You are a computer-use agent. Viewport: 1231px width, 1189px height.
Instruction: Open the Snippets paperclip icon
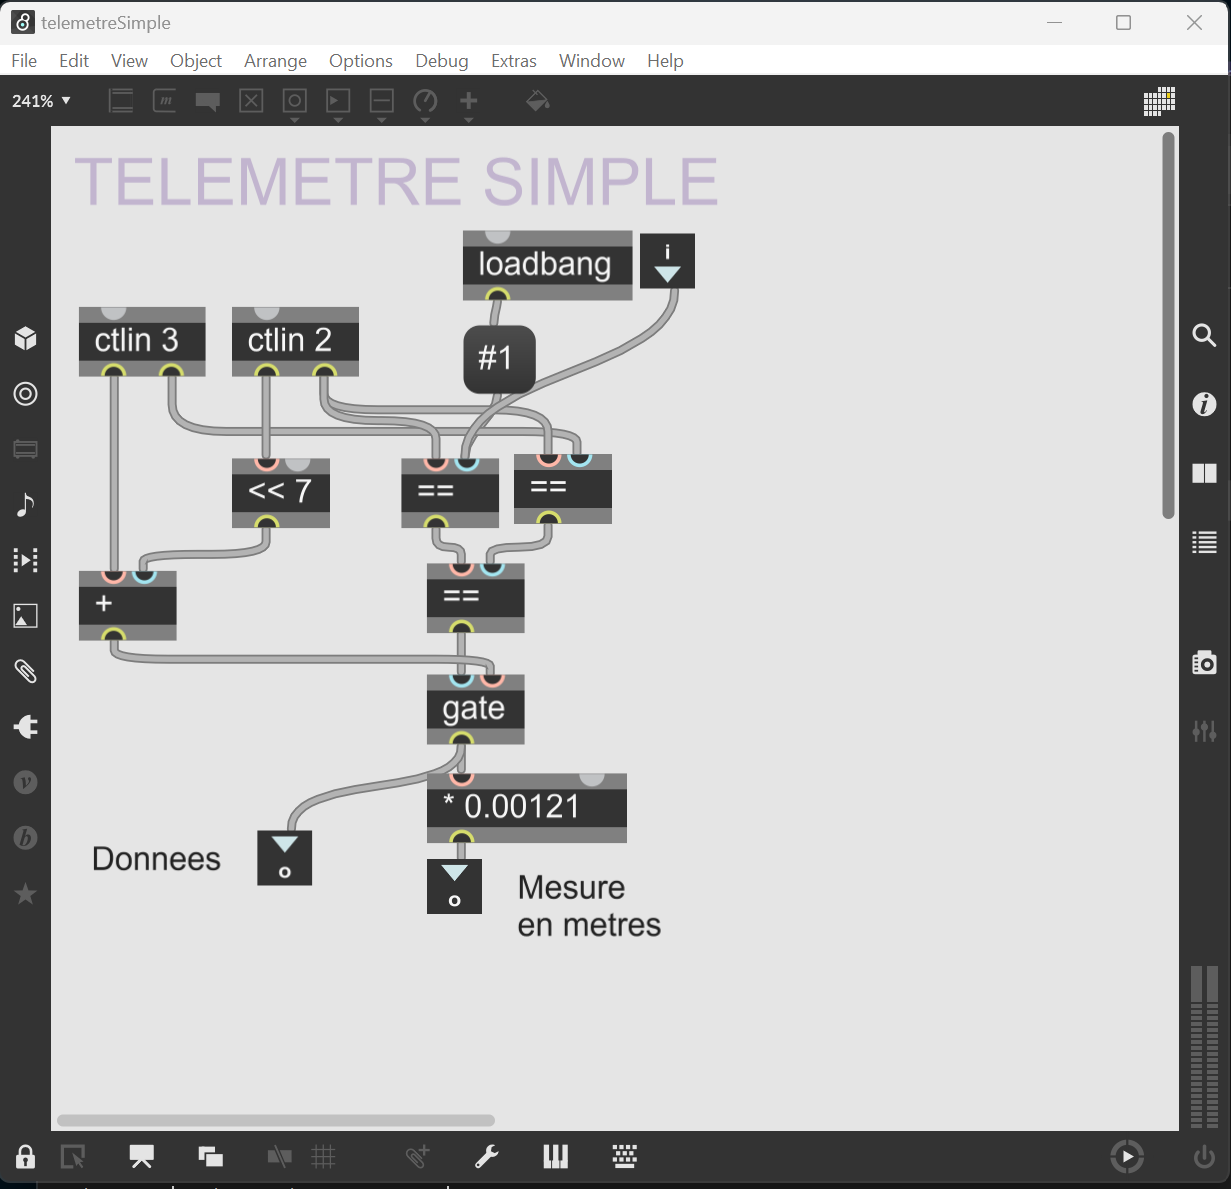(x=26, y=671)
